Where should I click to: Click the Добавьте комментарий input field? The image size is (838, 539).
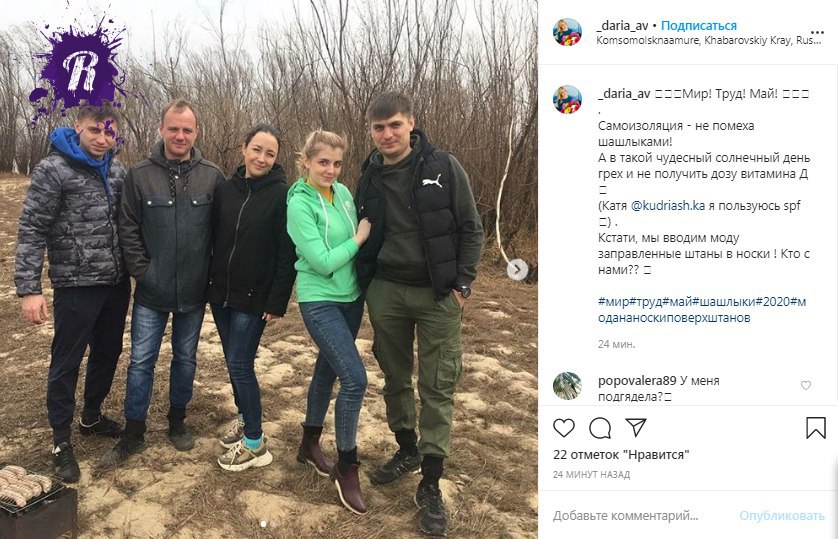click(641, 515)
